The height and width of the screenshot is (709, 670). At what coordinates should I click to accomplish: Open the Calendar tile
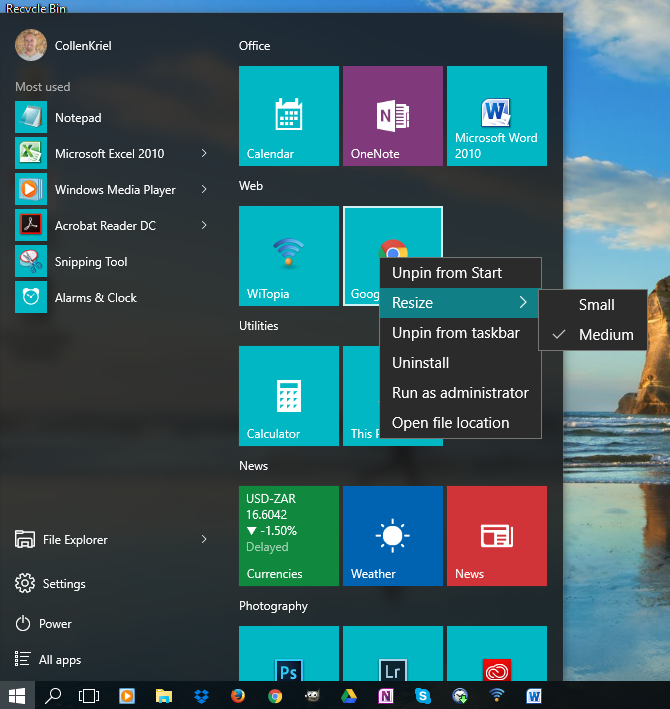[x=288, y=116]
